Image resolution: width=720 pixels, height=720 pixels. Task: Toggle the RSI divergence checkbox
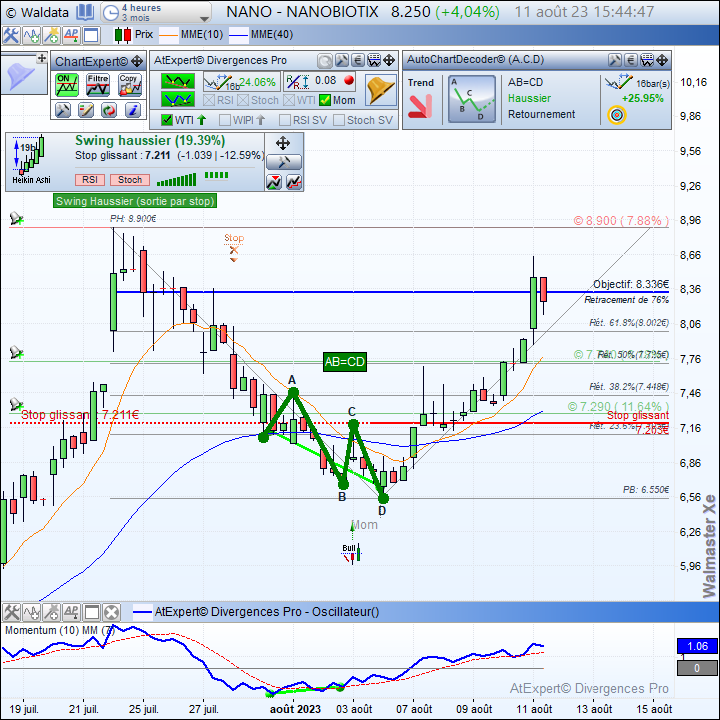[x=208, y=100]
